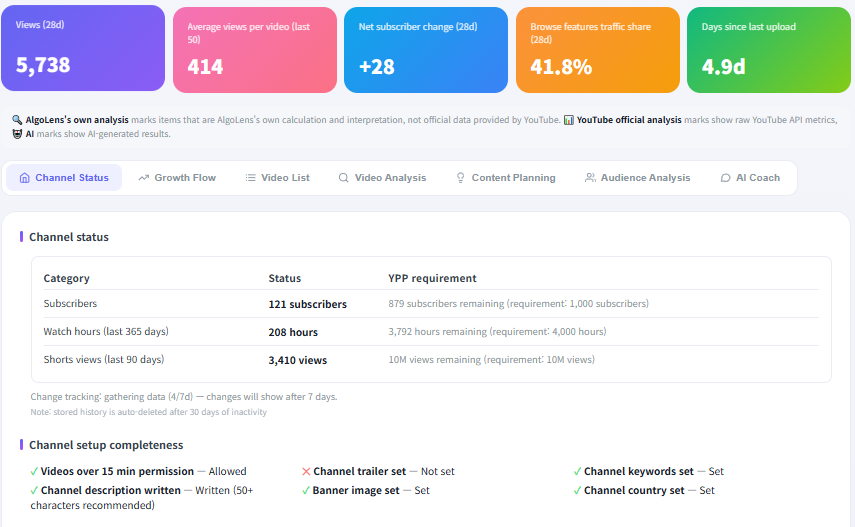Click the Subscribers row label
This screenshot has width=855, height=527.
70,304
